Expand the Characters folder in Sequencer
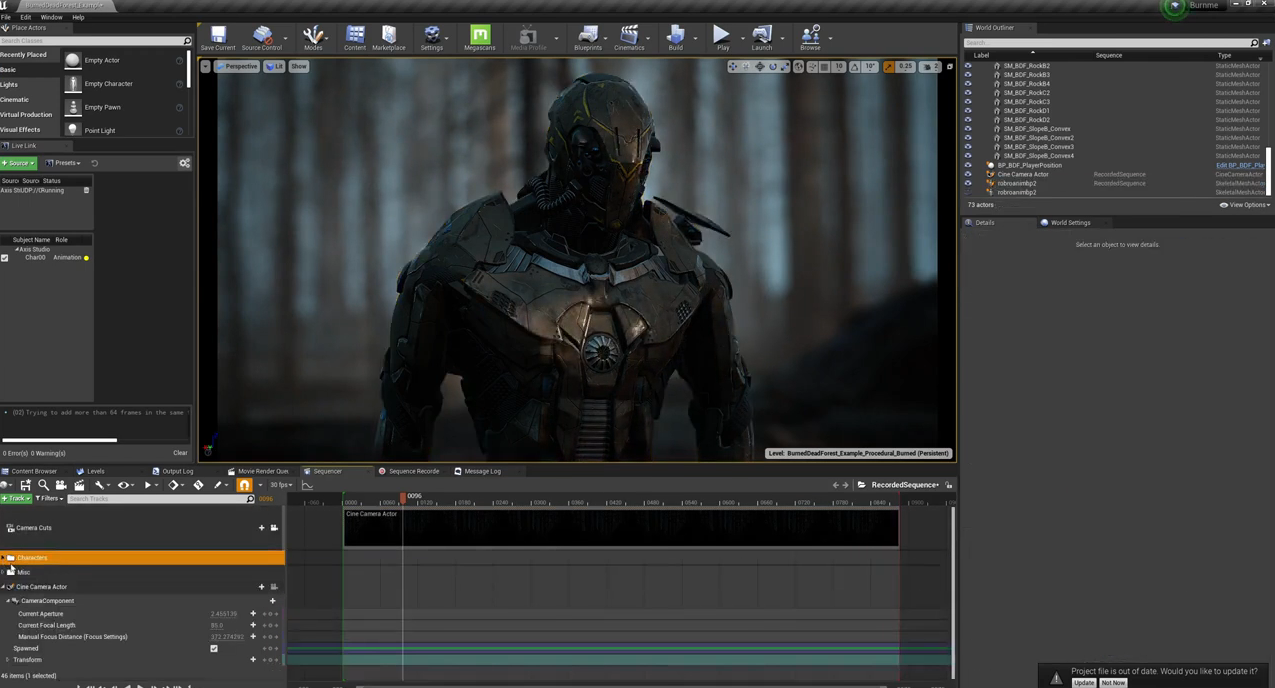This screenshot has height=688, width=1275. pyautogui.click(x=4, y=558)
